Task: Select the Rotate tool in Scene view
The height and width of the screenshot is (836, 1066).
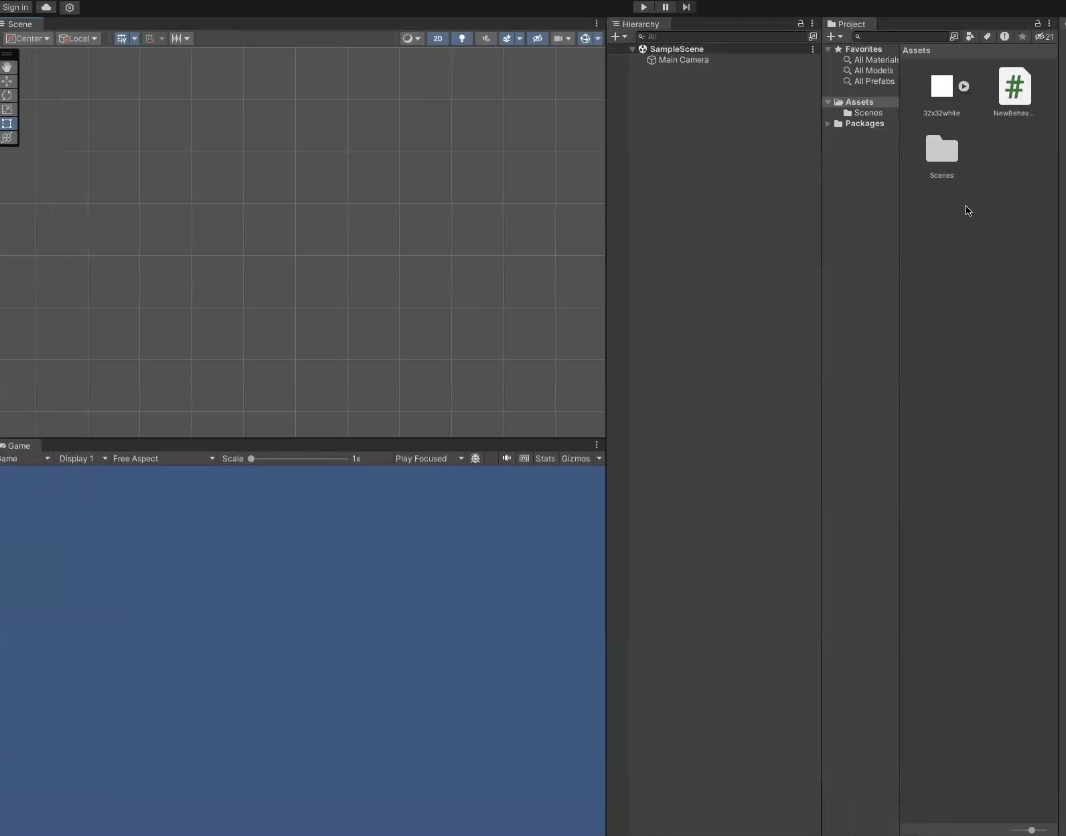Action: (x=7, y=95)
